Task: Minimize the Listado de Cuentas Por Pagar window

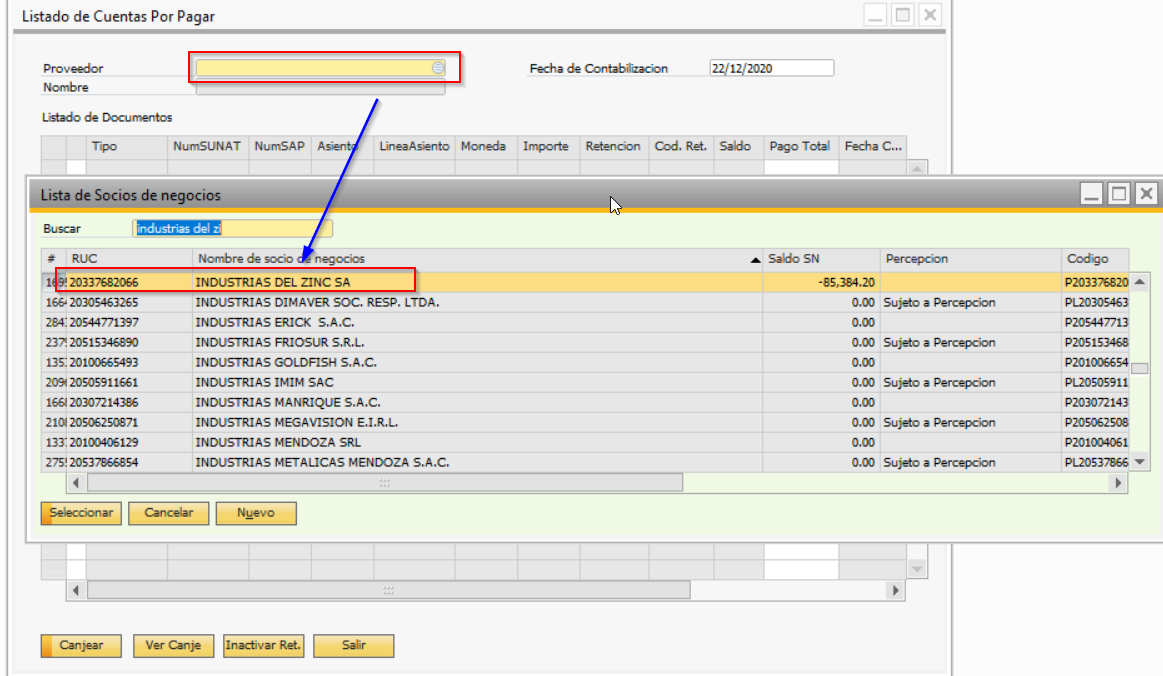Action: coord(875,15)
